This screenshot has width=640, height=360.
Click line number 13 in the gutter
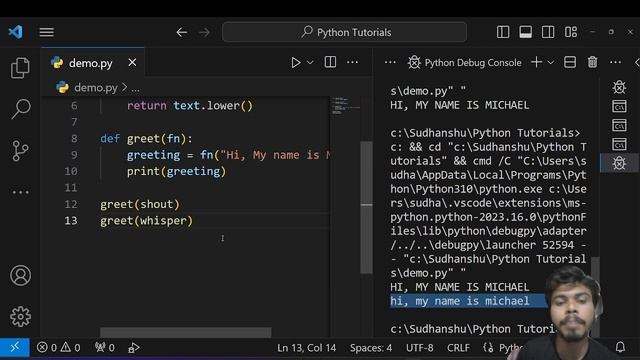71,221
